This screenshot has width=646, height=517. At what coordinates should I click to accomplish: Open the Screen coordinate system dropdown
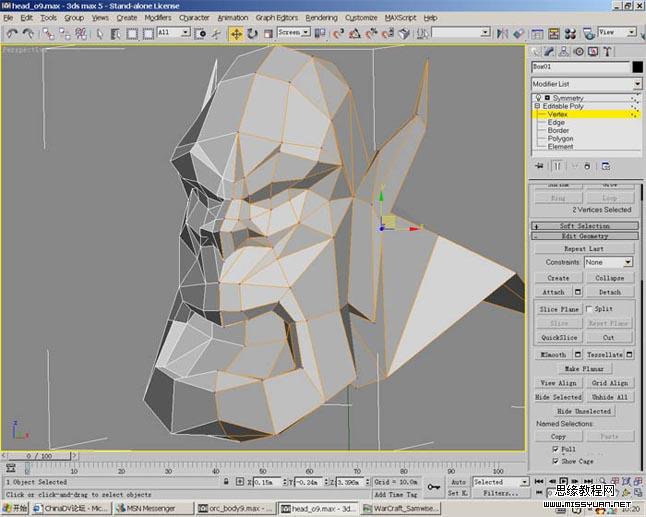point(294,32)
